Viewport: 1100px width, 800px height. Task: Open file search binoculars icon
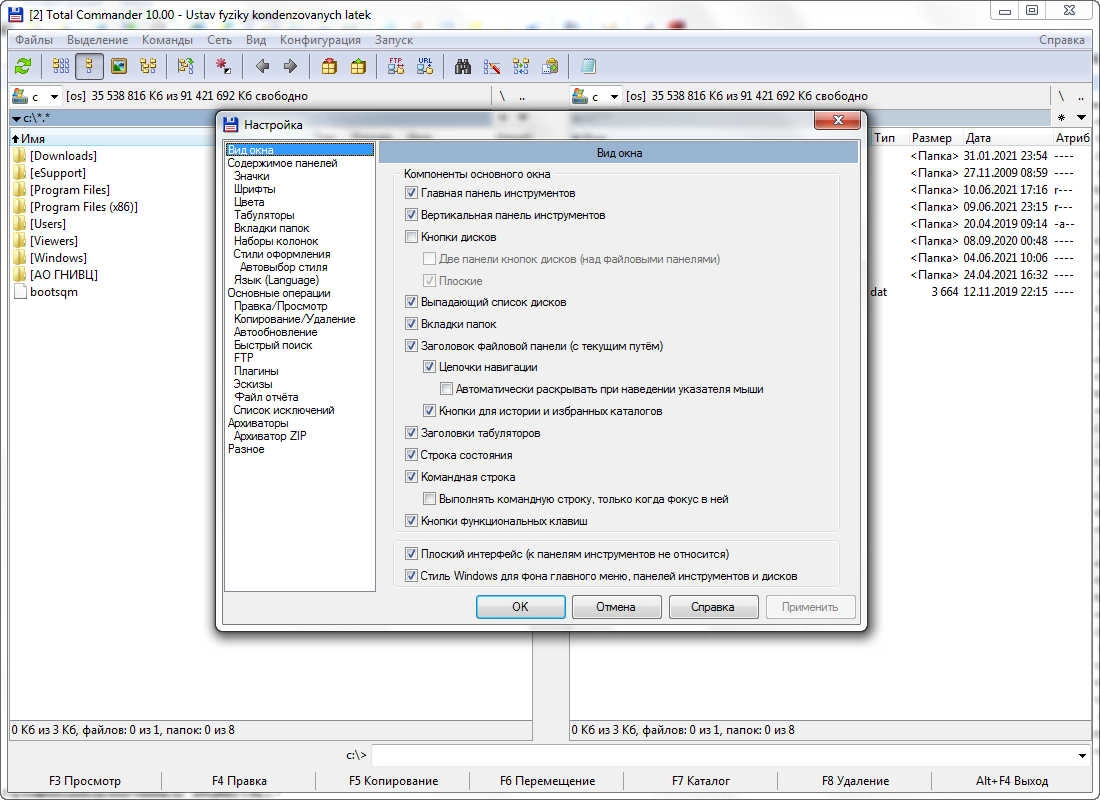tap(463, 67)
